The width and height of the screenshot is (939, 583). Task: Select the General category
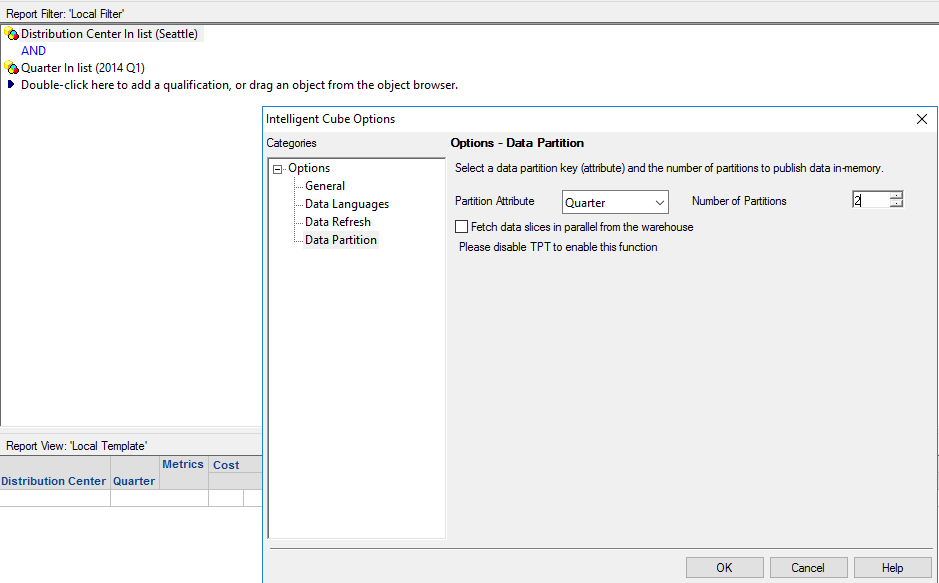[325, 185]
